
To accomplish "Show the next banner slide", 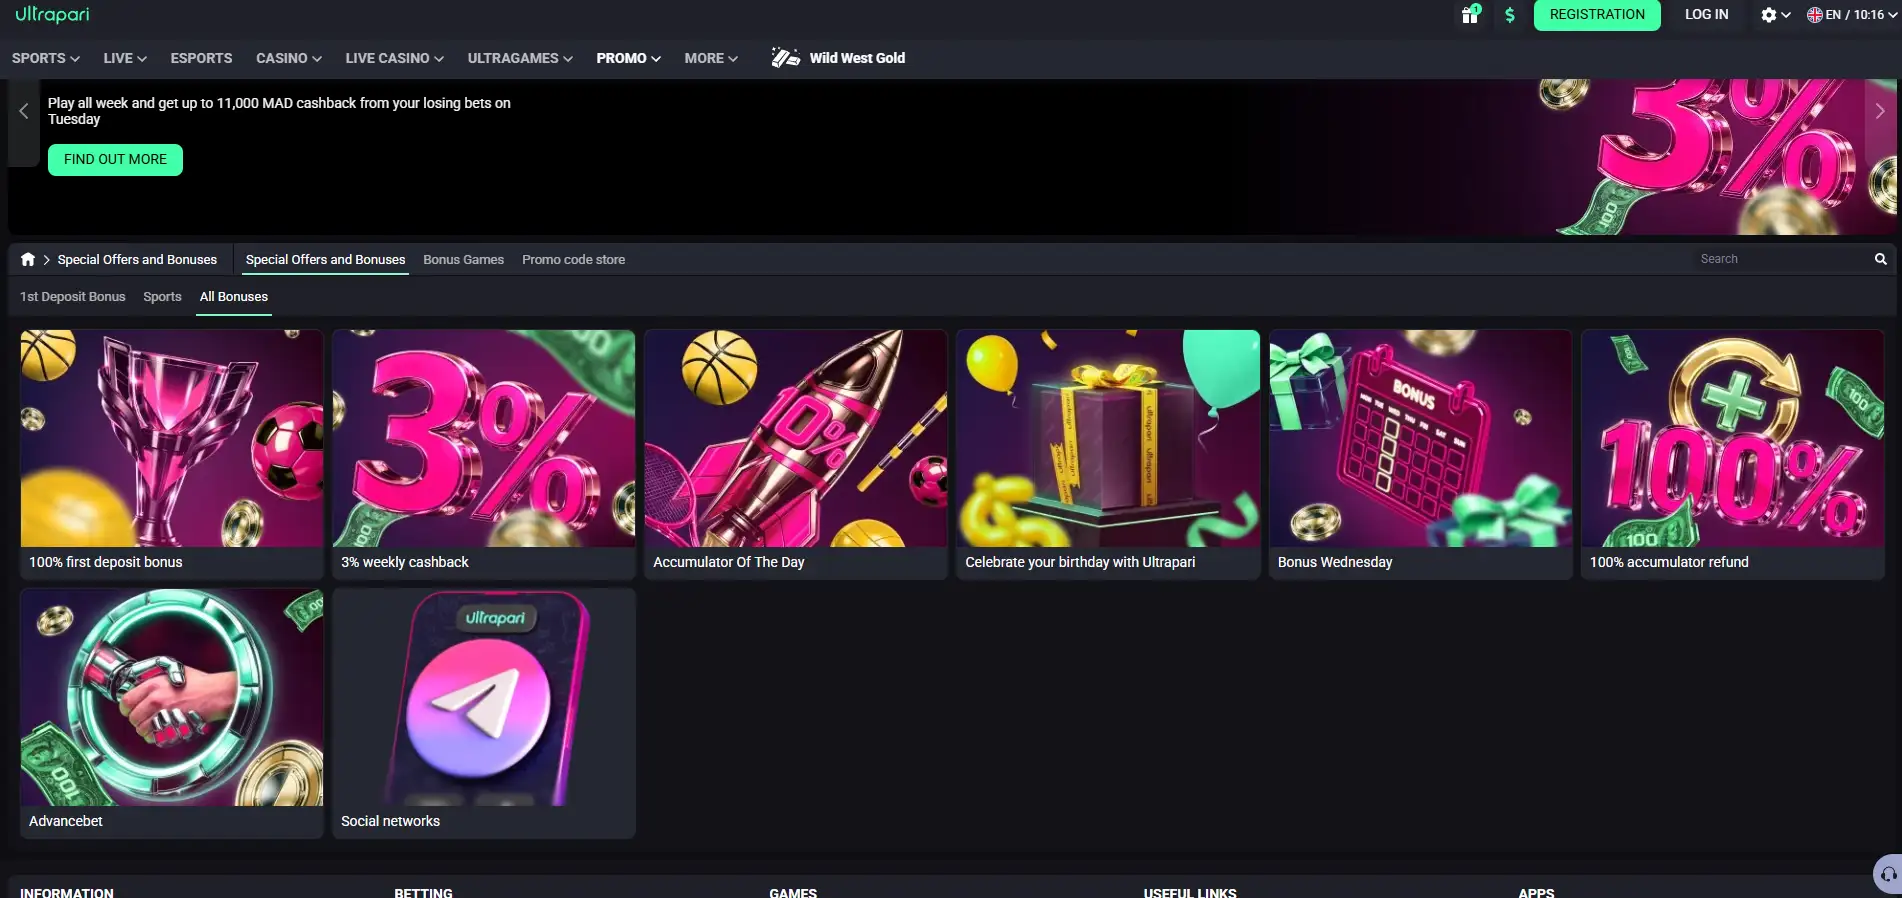I will pos(1880,112).
